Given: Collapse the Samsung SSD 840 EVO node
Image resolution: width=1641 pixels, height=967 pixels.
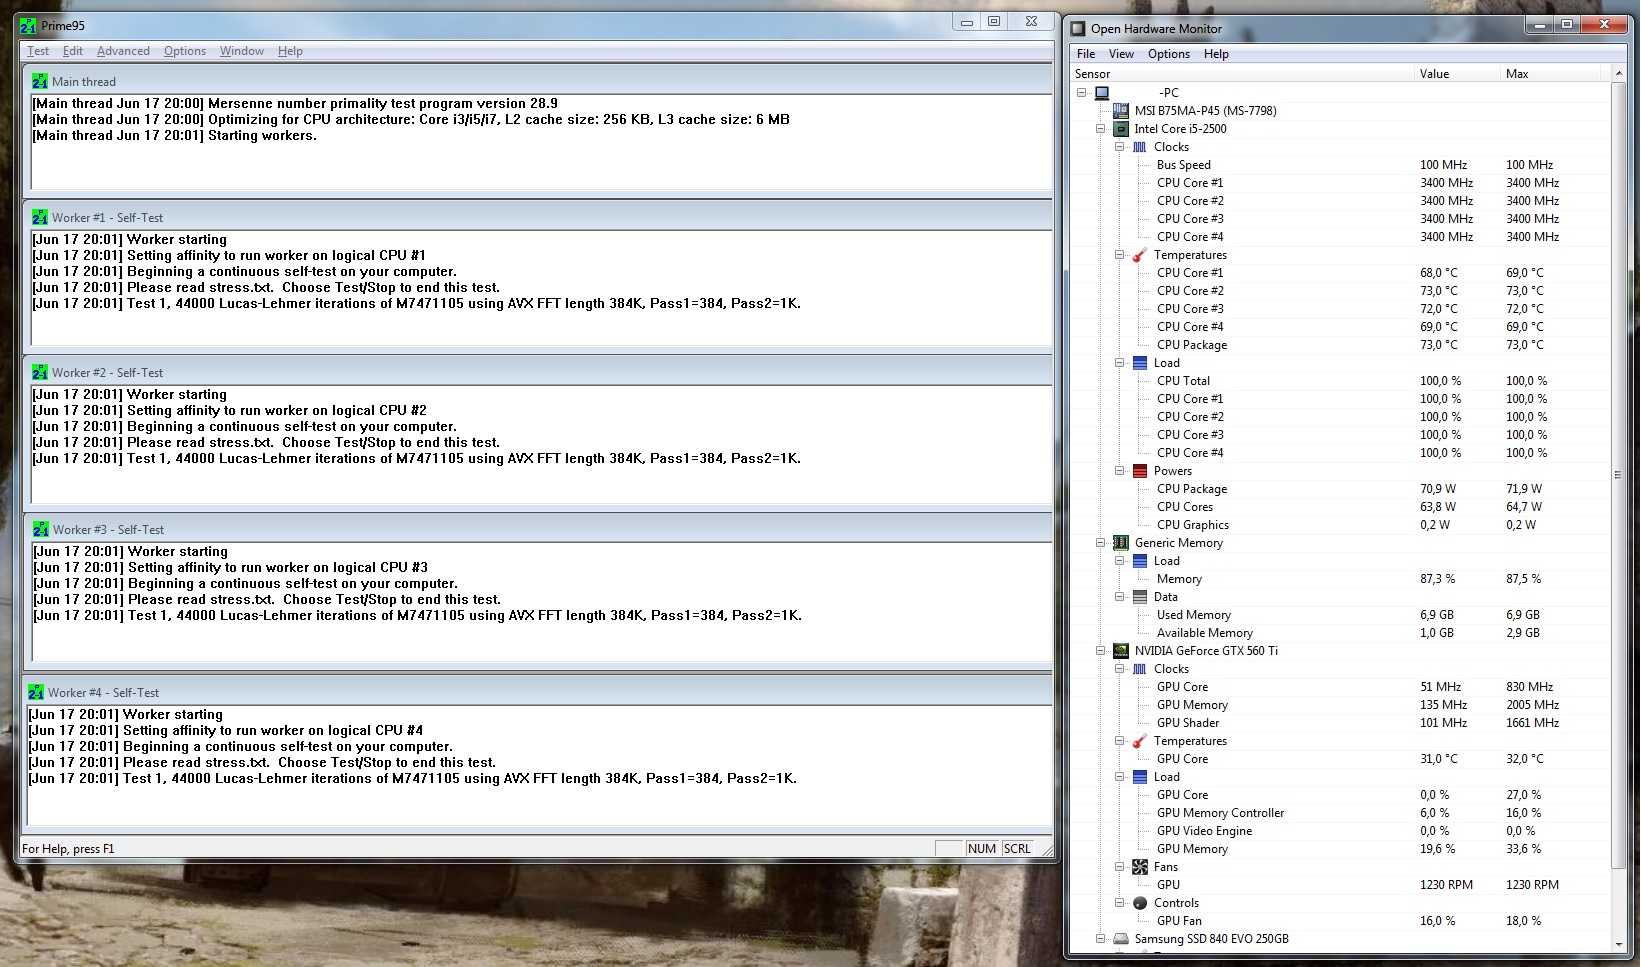Looking at the screenshot, I should click(x=1101, y=939).
